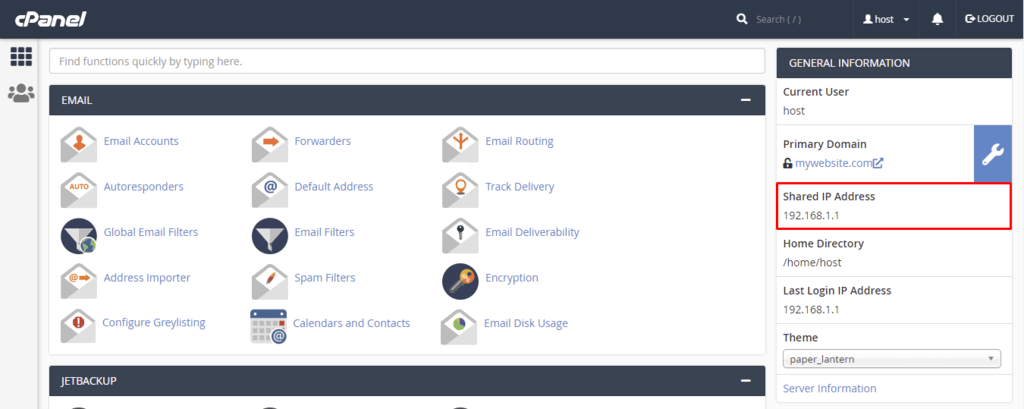Viewport: 1024px width, 409px height.
Task: Visit the mywebsite.com primary domain link
Action: coord(832,163)
